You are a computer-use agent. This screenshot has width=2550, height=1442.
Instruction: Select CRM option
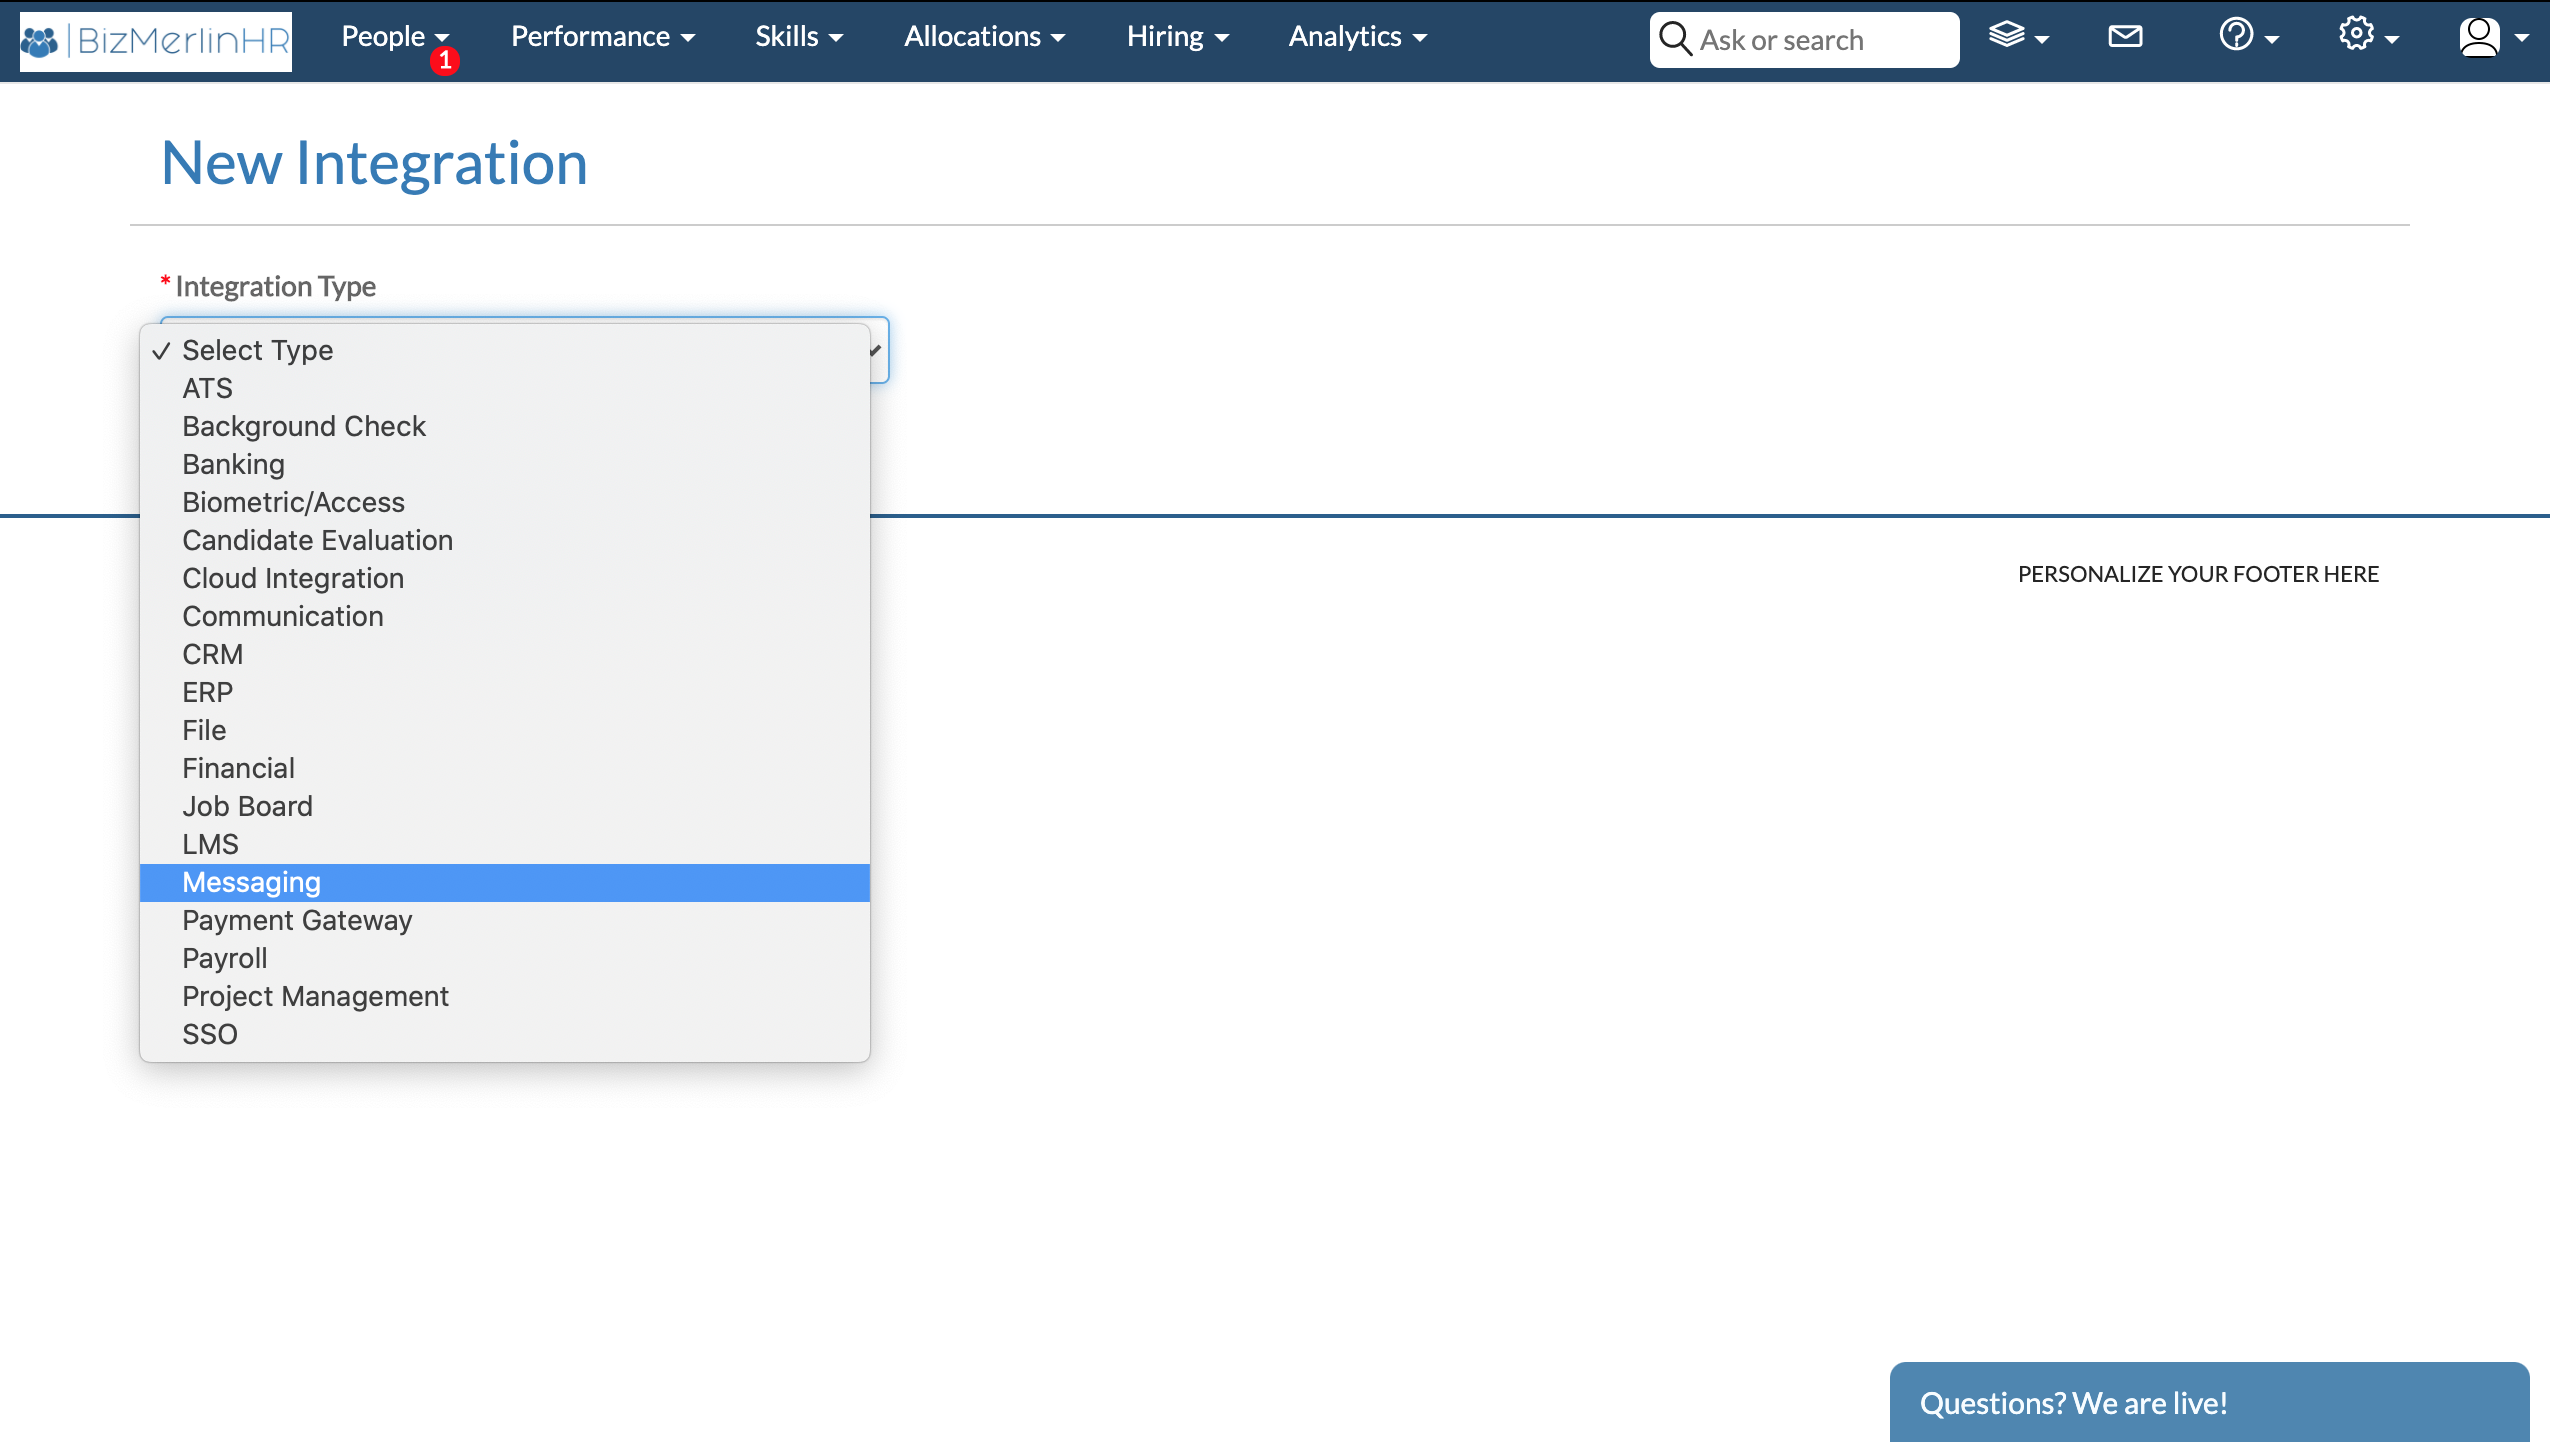(505, 654)
